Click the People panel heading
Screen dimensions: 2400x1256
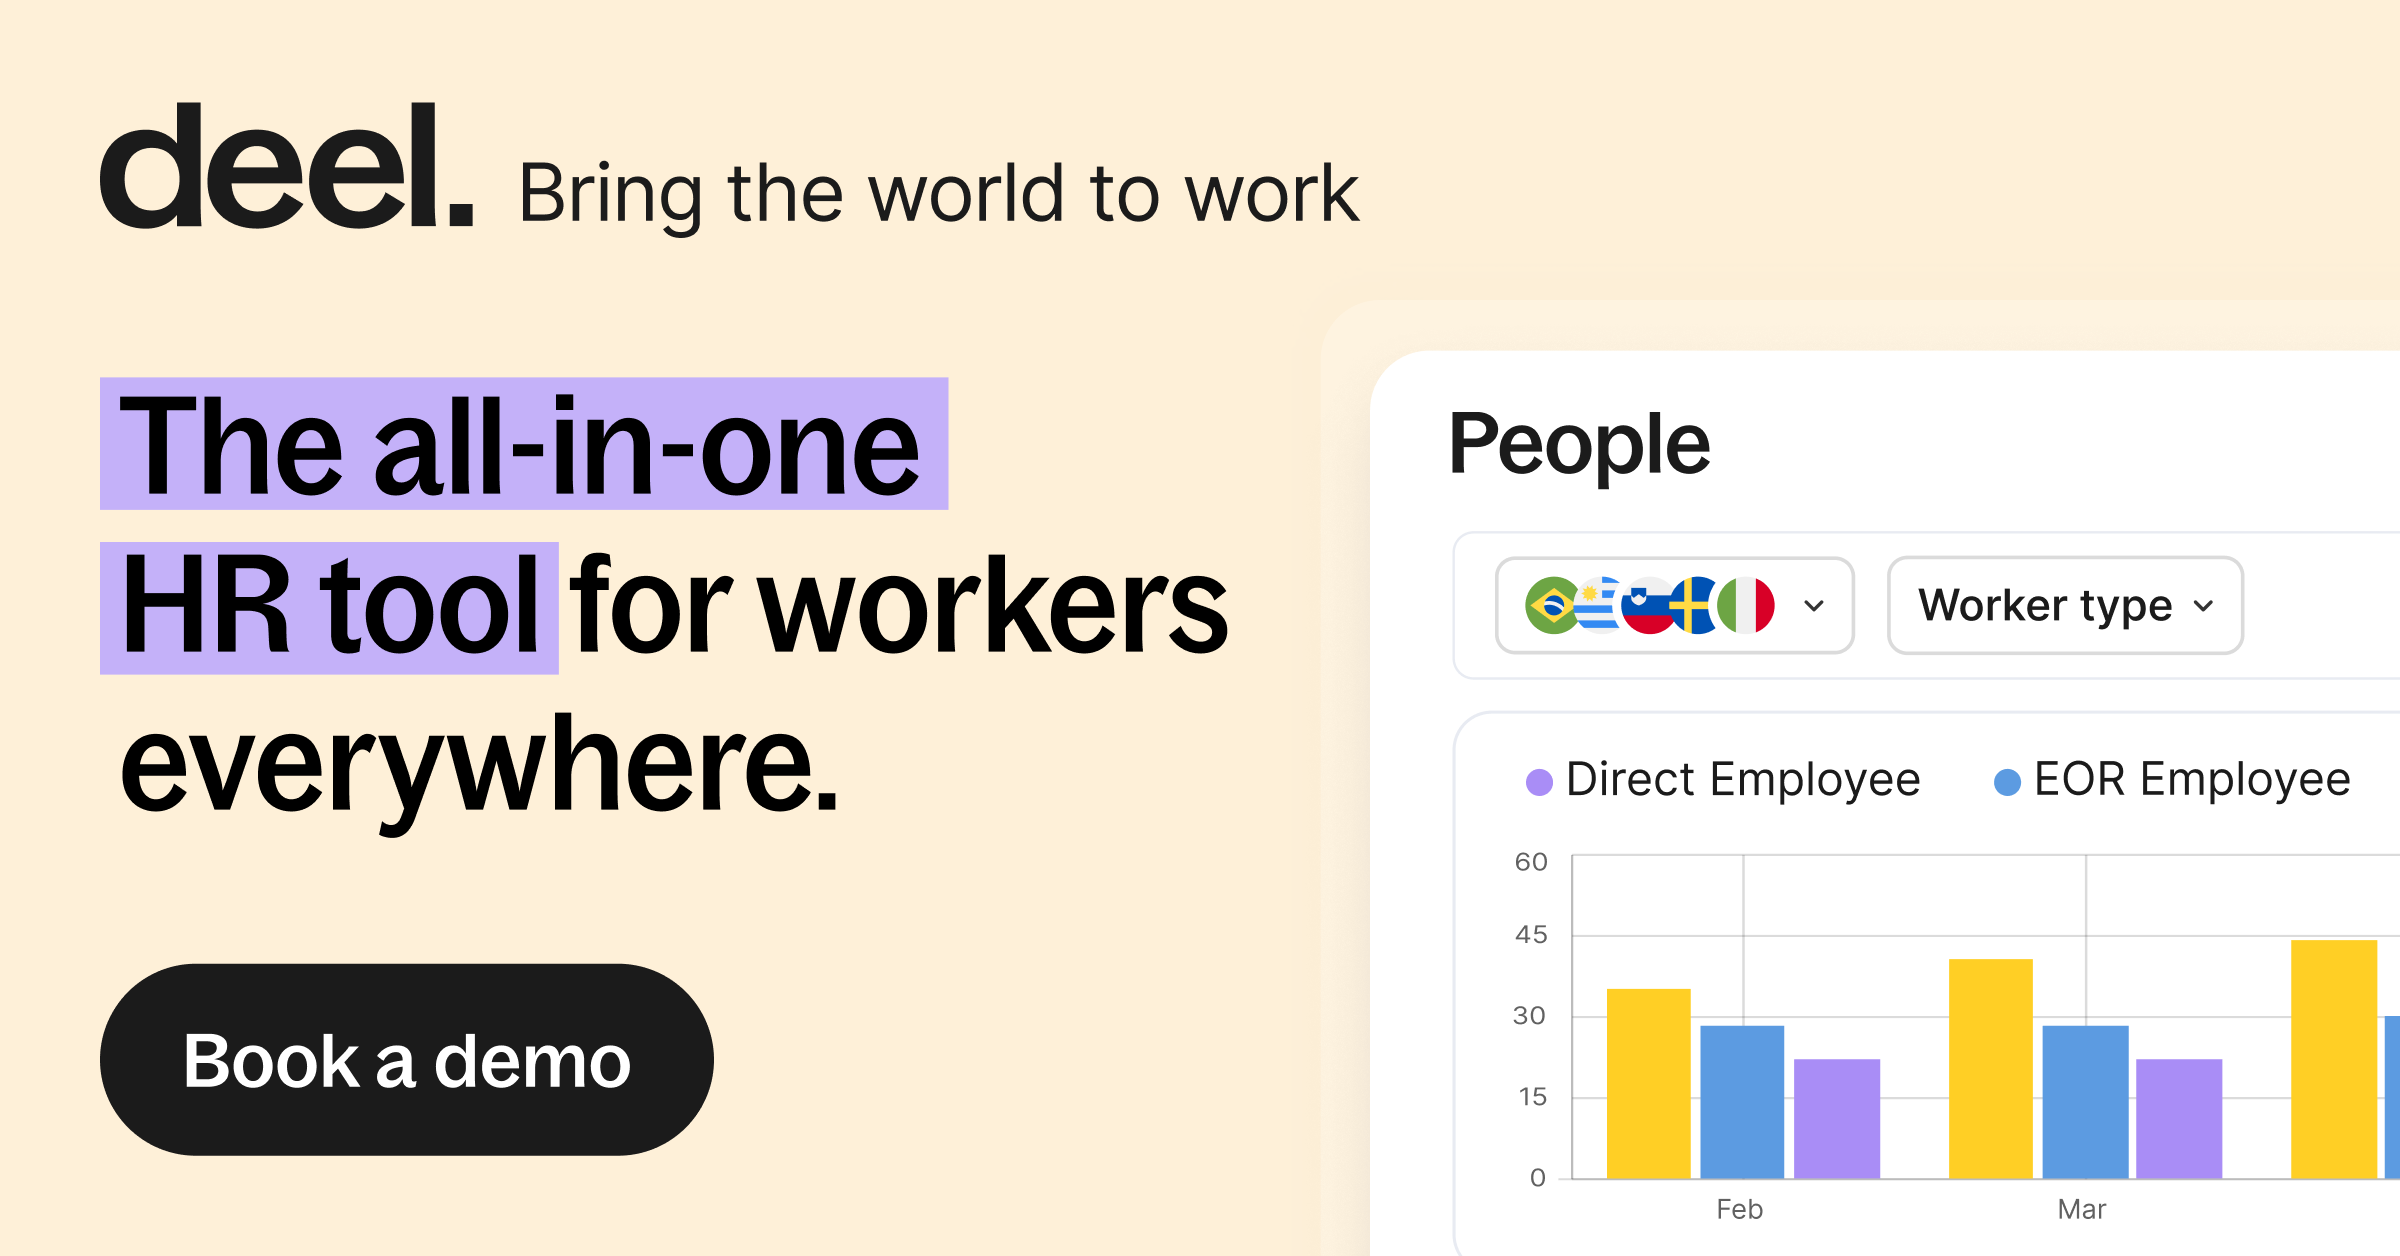[x=1579, y=443]
